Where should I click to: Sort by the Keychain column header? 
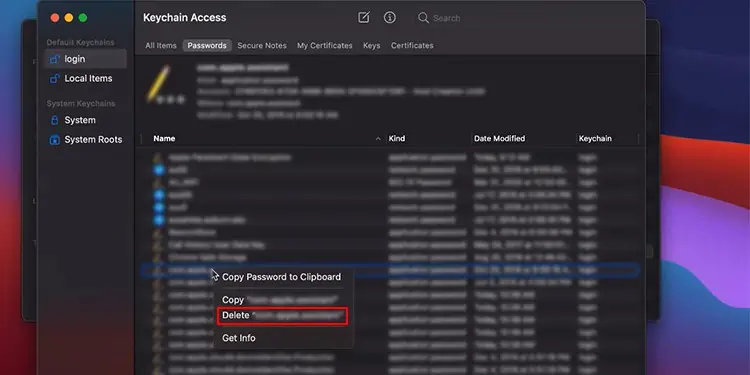coord(595,139)
